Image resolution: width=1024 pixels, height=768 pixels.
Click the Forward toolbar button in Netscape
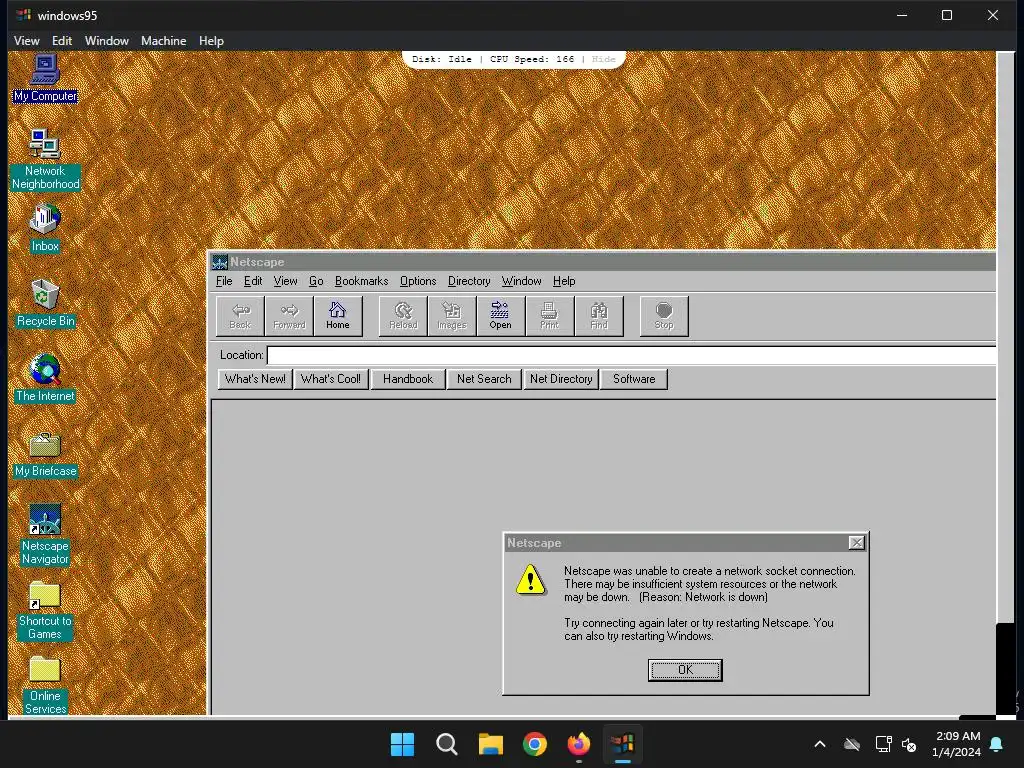(289, 316)
